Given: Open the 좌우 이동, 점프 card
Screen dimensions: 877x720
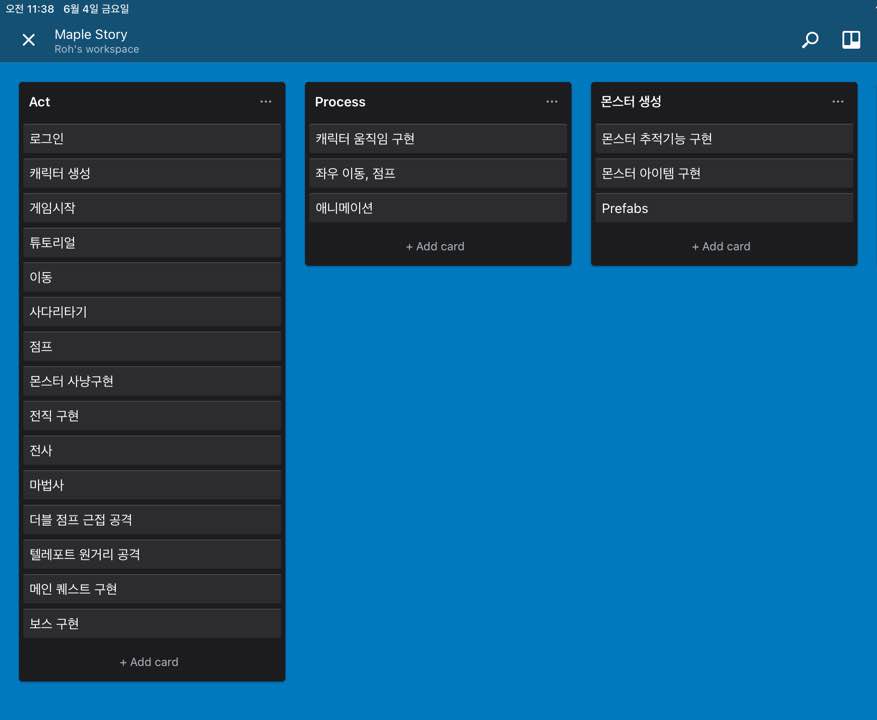Looking at the screenshot, I should point(438,173).
